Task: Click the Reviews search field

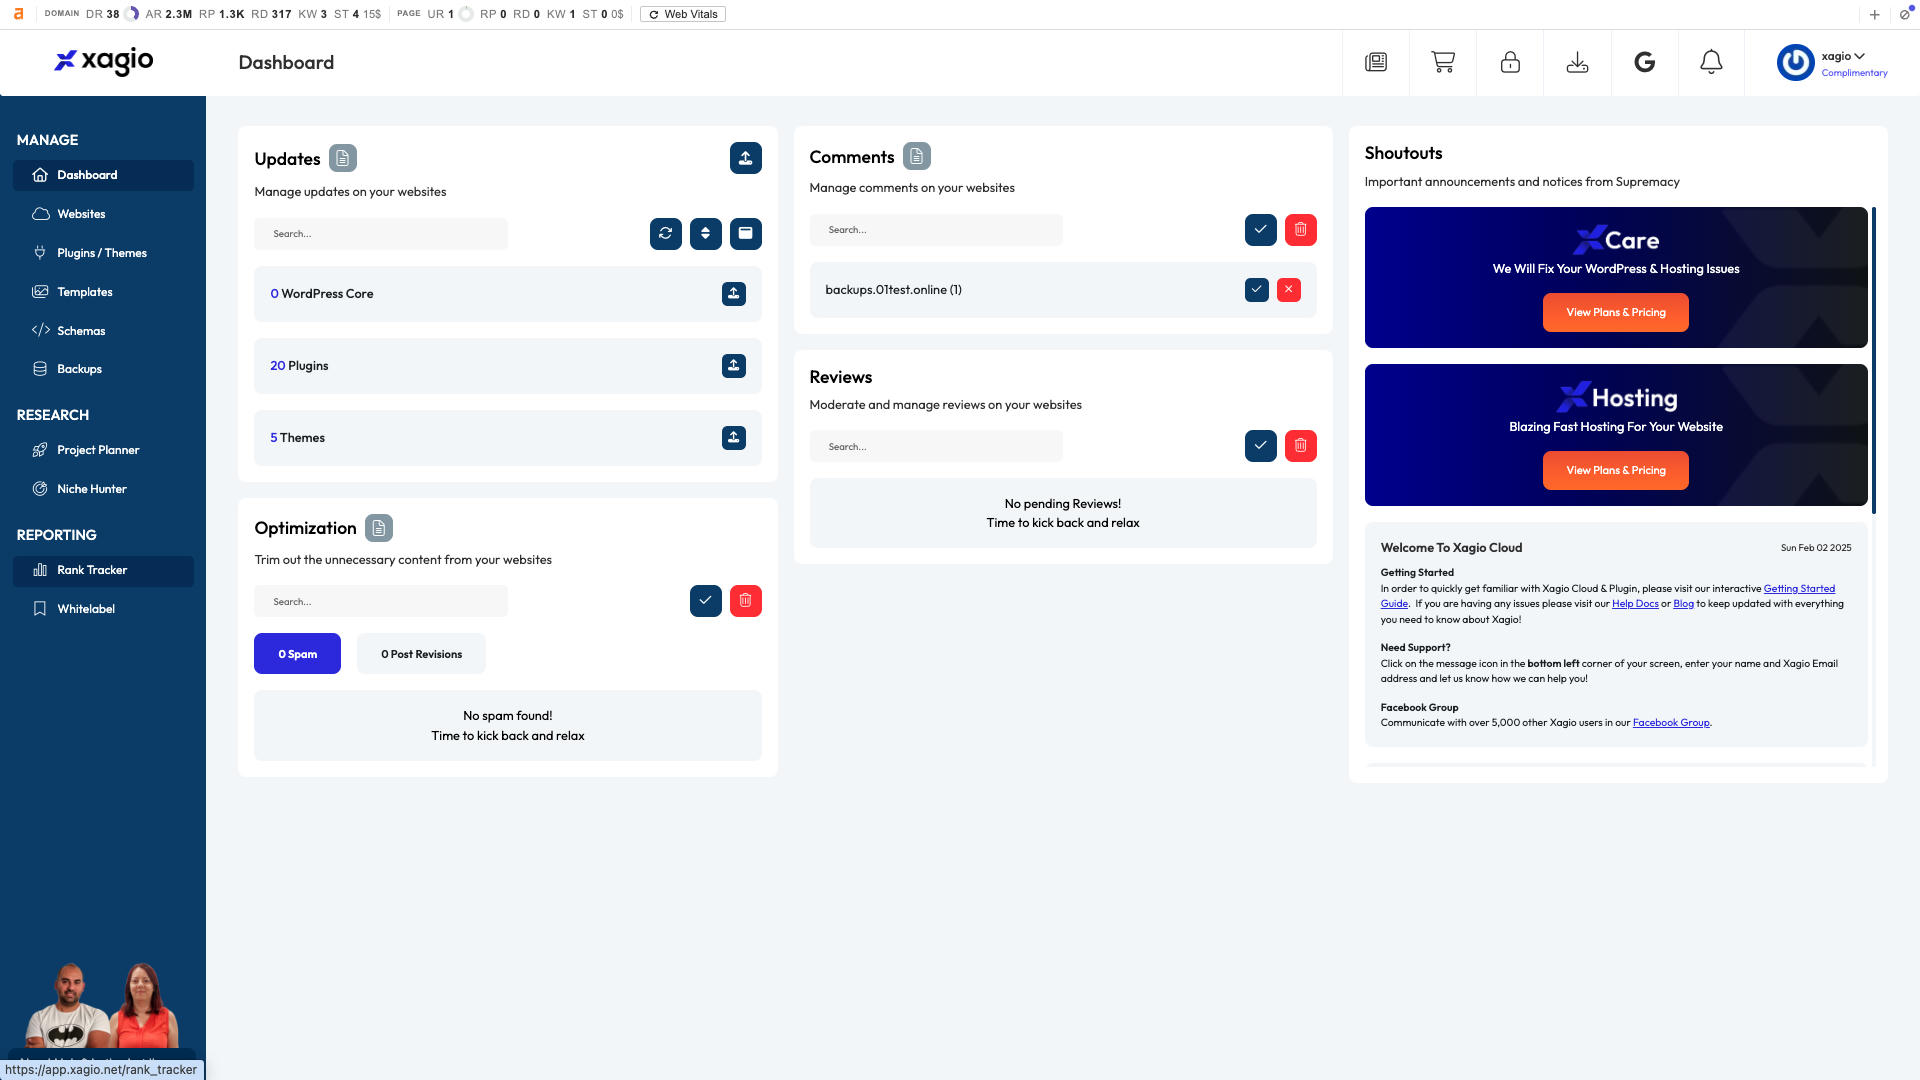Action: 936,446
